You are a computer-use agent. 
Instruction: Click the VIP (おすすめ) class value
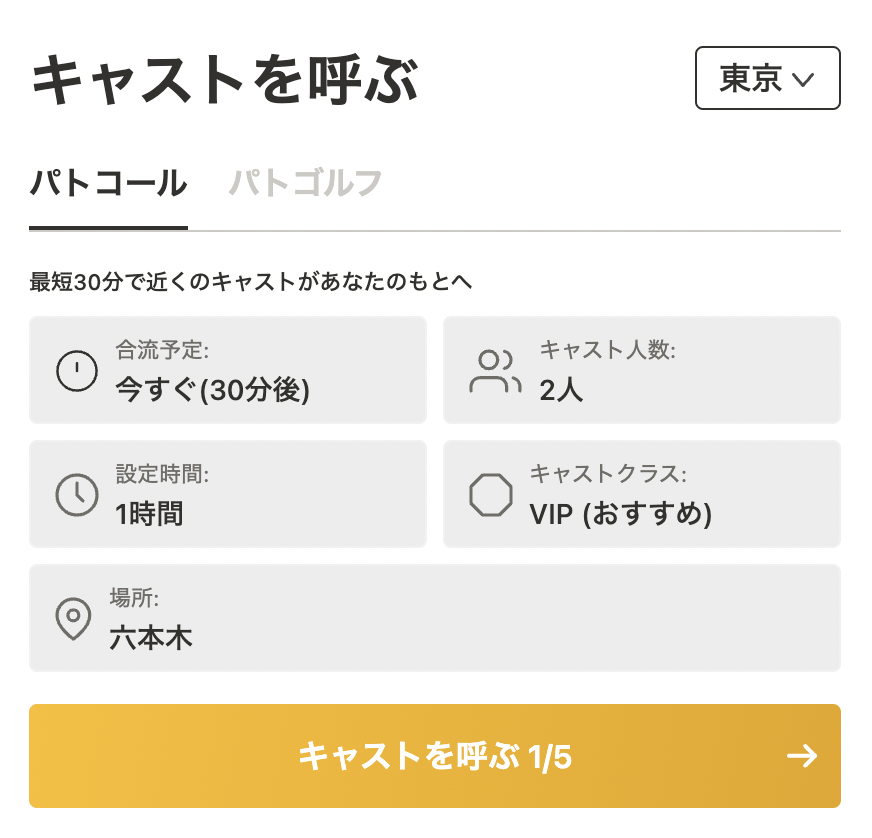point(620,514)
